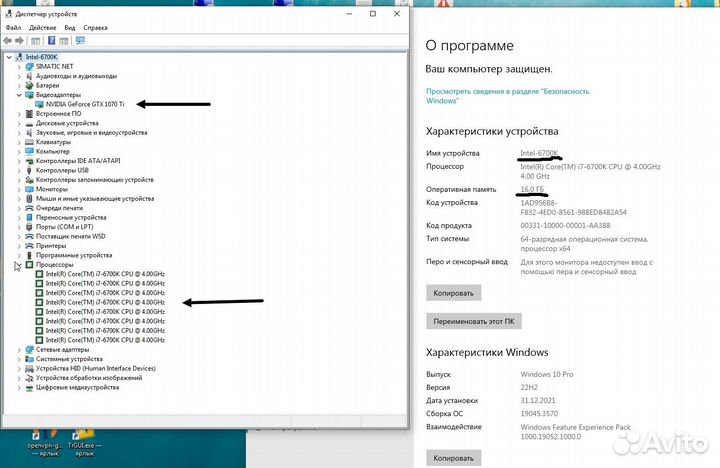The height and width of the screenshot is (468, 720).
Task: Open the Безопасность Windows details link
Action: 507,96
